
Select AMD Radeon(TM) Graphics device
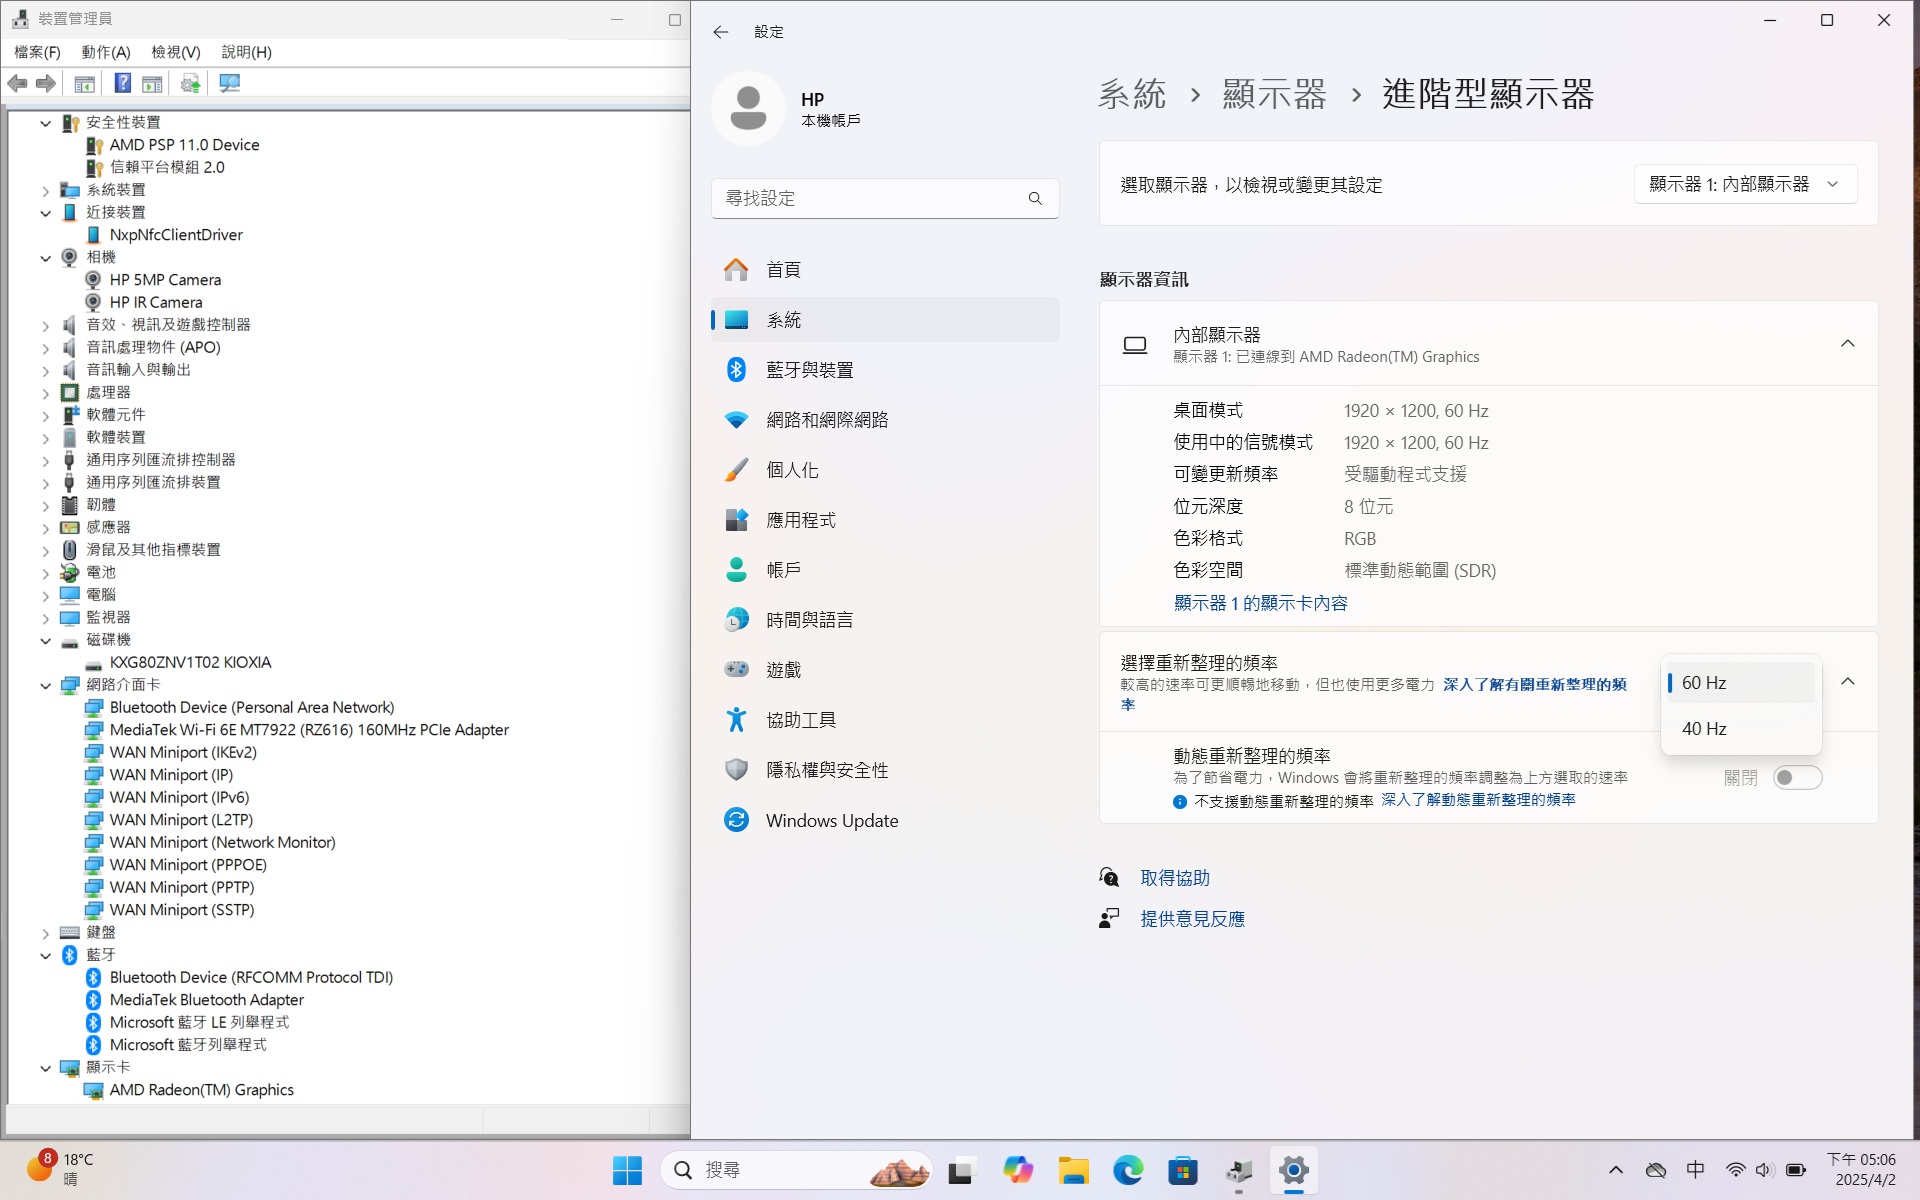(x=201, y=1090)
